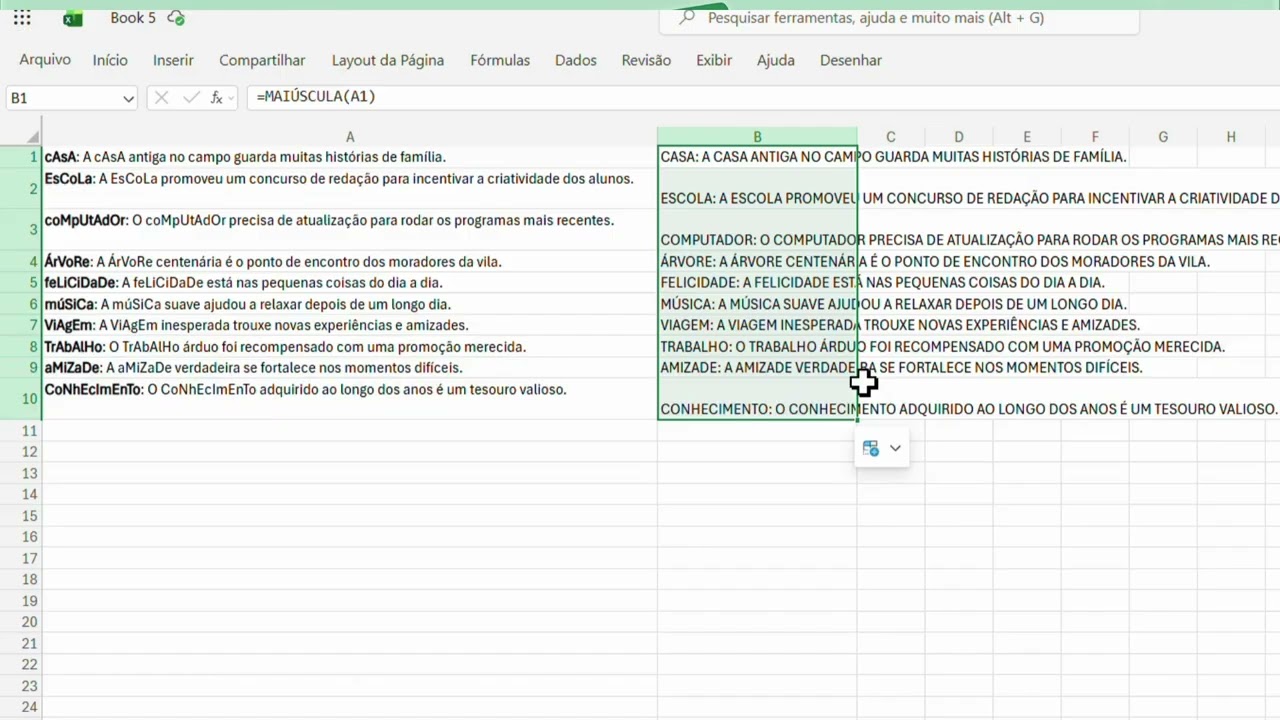Open the Compartilhar tab

click(x=262, y=60)
